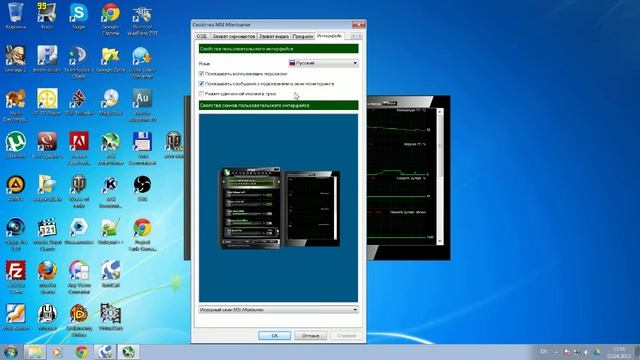The width and height of the screenshot is (640, 360).
Task: Click the language indicator in system tray
Action: click(x=544, y=352)
